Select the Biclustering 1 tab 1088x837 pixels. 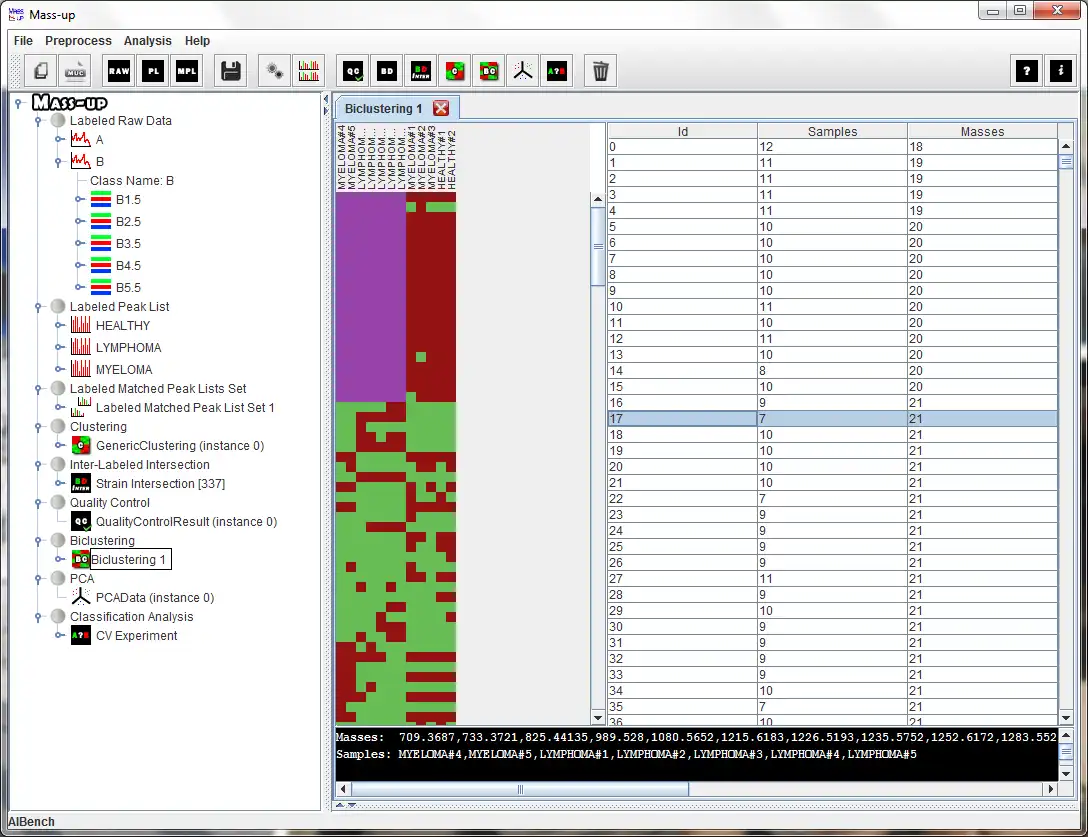(383, 109)
